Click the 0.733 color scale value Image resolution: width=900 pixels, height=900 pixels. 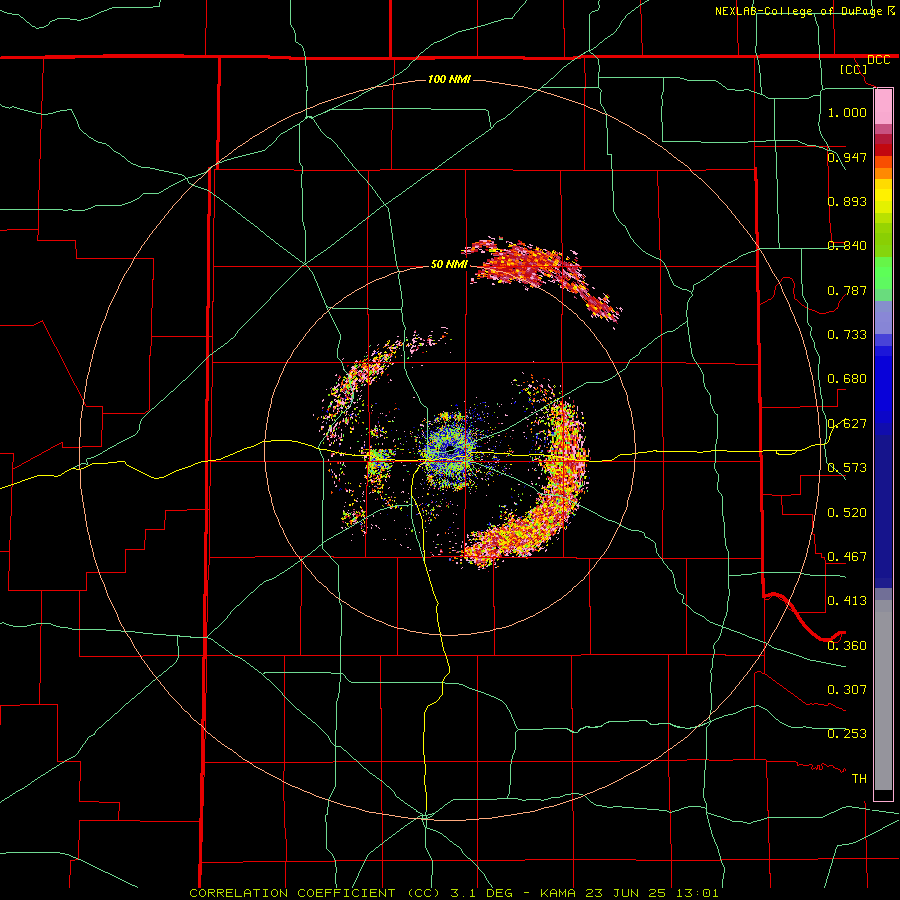tap(847, 334)
